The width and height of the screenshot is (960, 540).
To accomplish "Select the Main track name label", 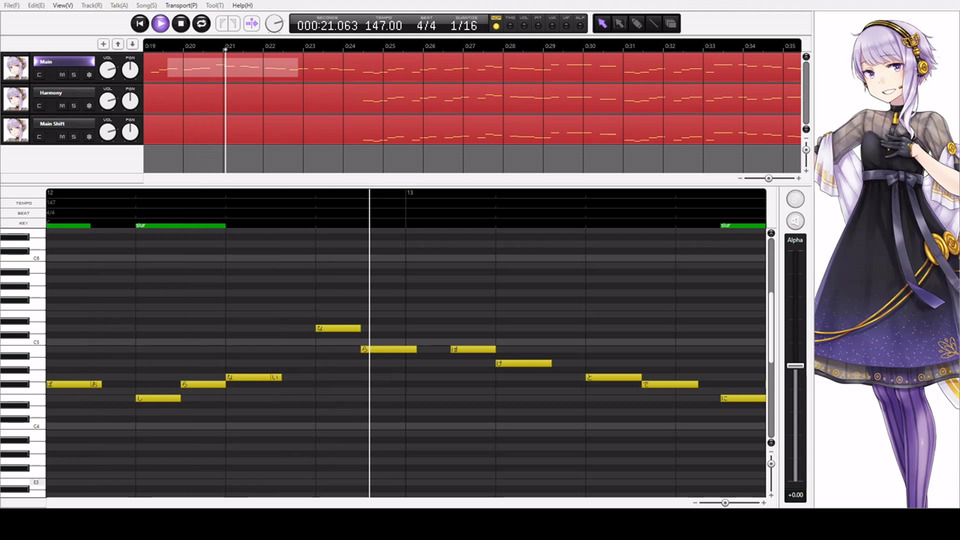I will pyautogui.click(x=64, y=61).
